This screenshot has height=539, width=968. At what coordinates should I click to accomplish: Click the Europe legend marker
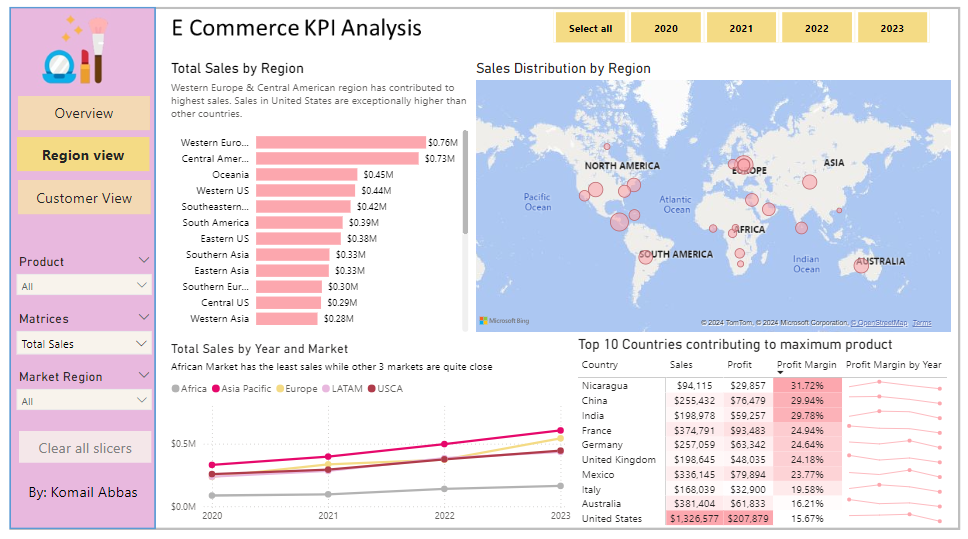point(282,388)
